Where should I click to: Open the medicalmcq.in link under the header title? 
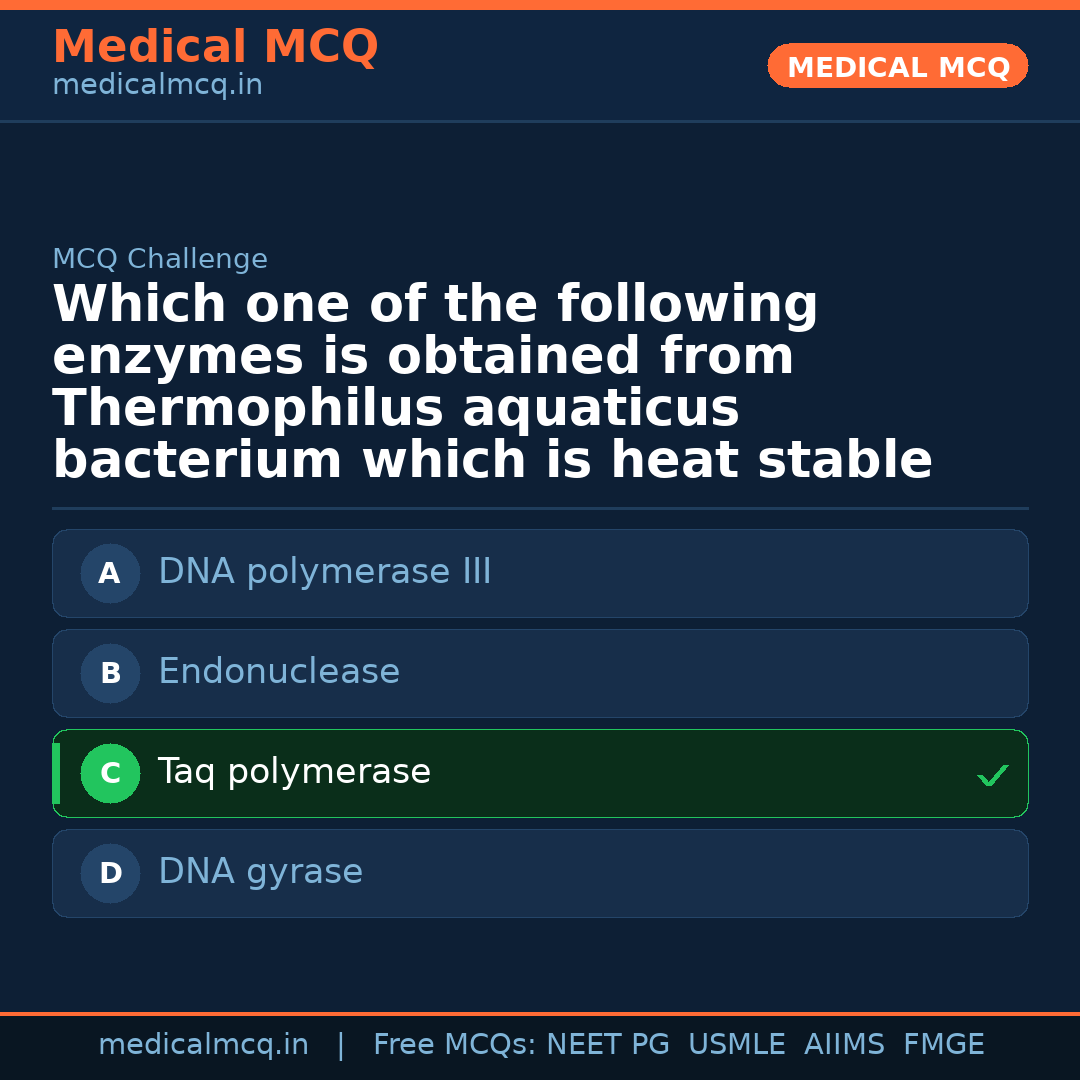tap(157, 86)
